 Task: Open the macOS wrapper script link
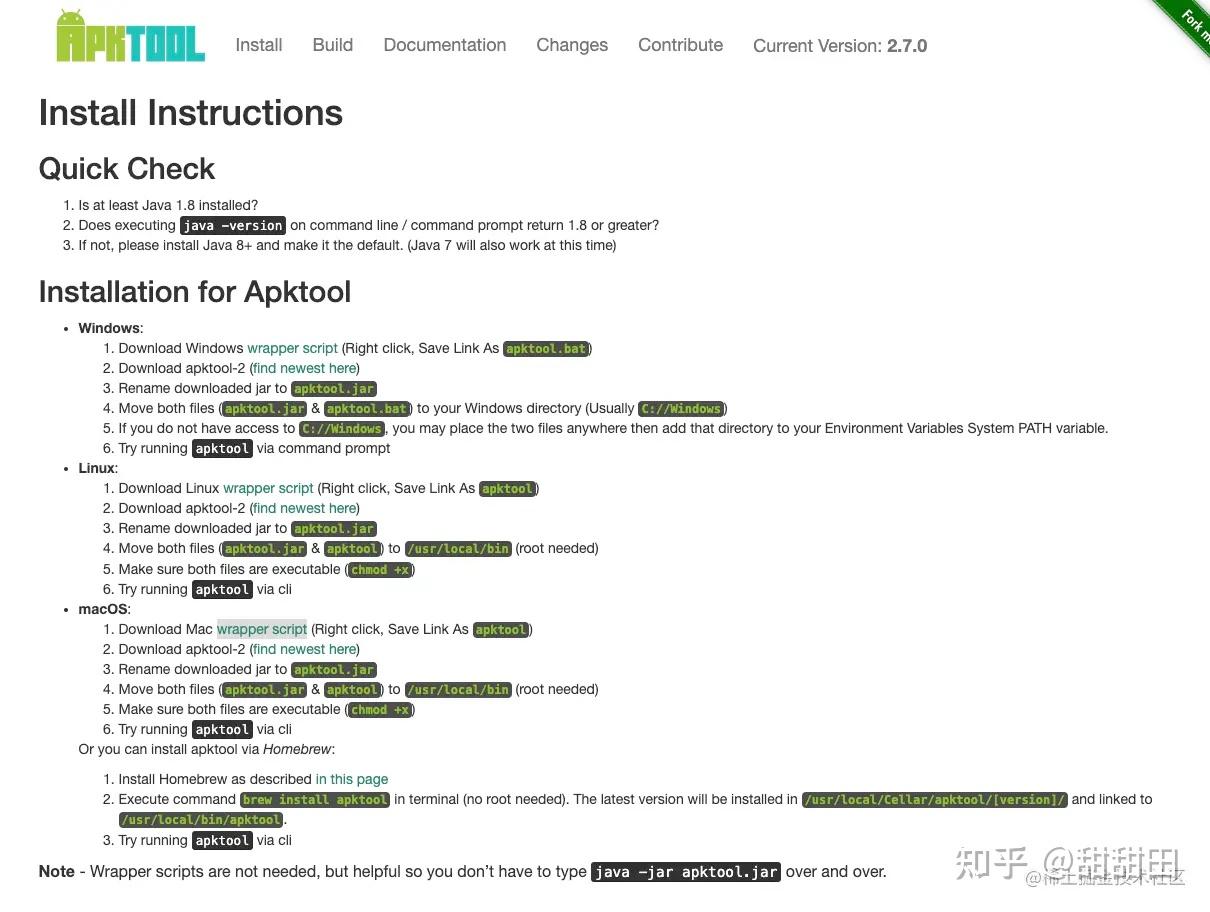point(262,629)
